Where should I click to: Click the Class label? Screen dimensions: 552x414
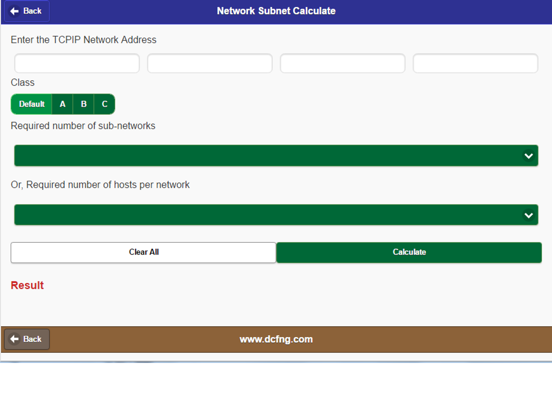click(x=23, y=82)
